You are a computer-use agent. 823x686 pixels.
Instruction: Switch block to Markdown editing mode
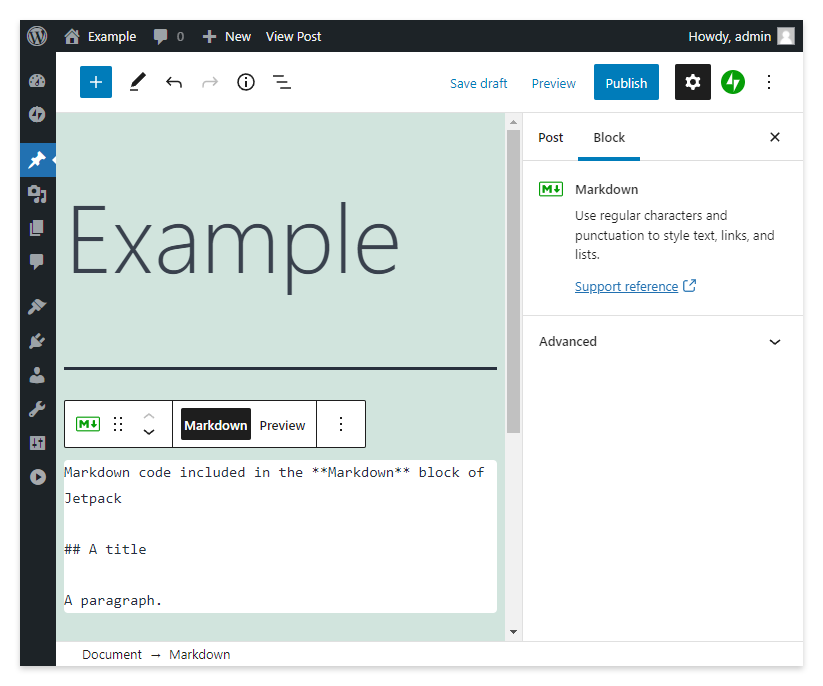point(215,425)
